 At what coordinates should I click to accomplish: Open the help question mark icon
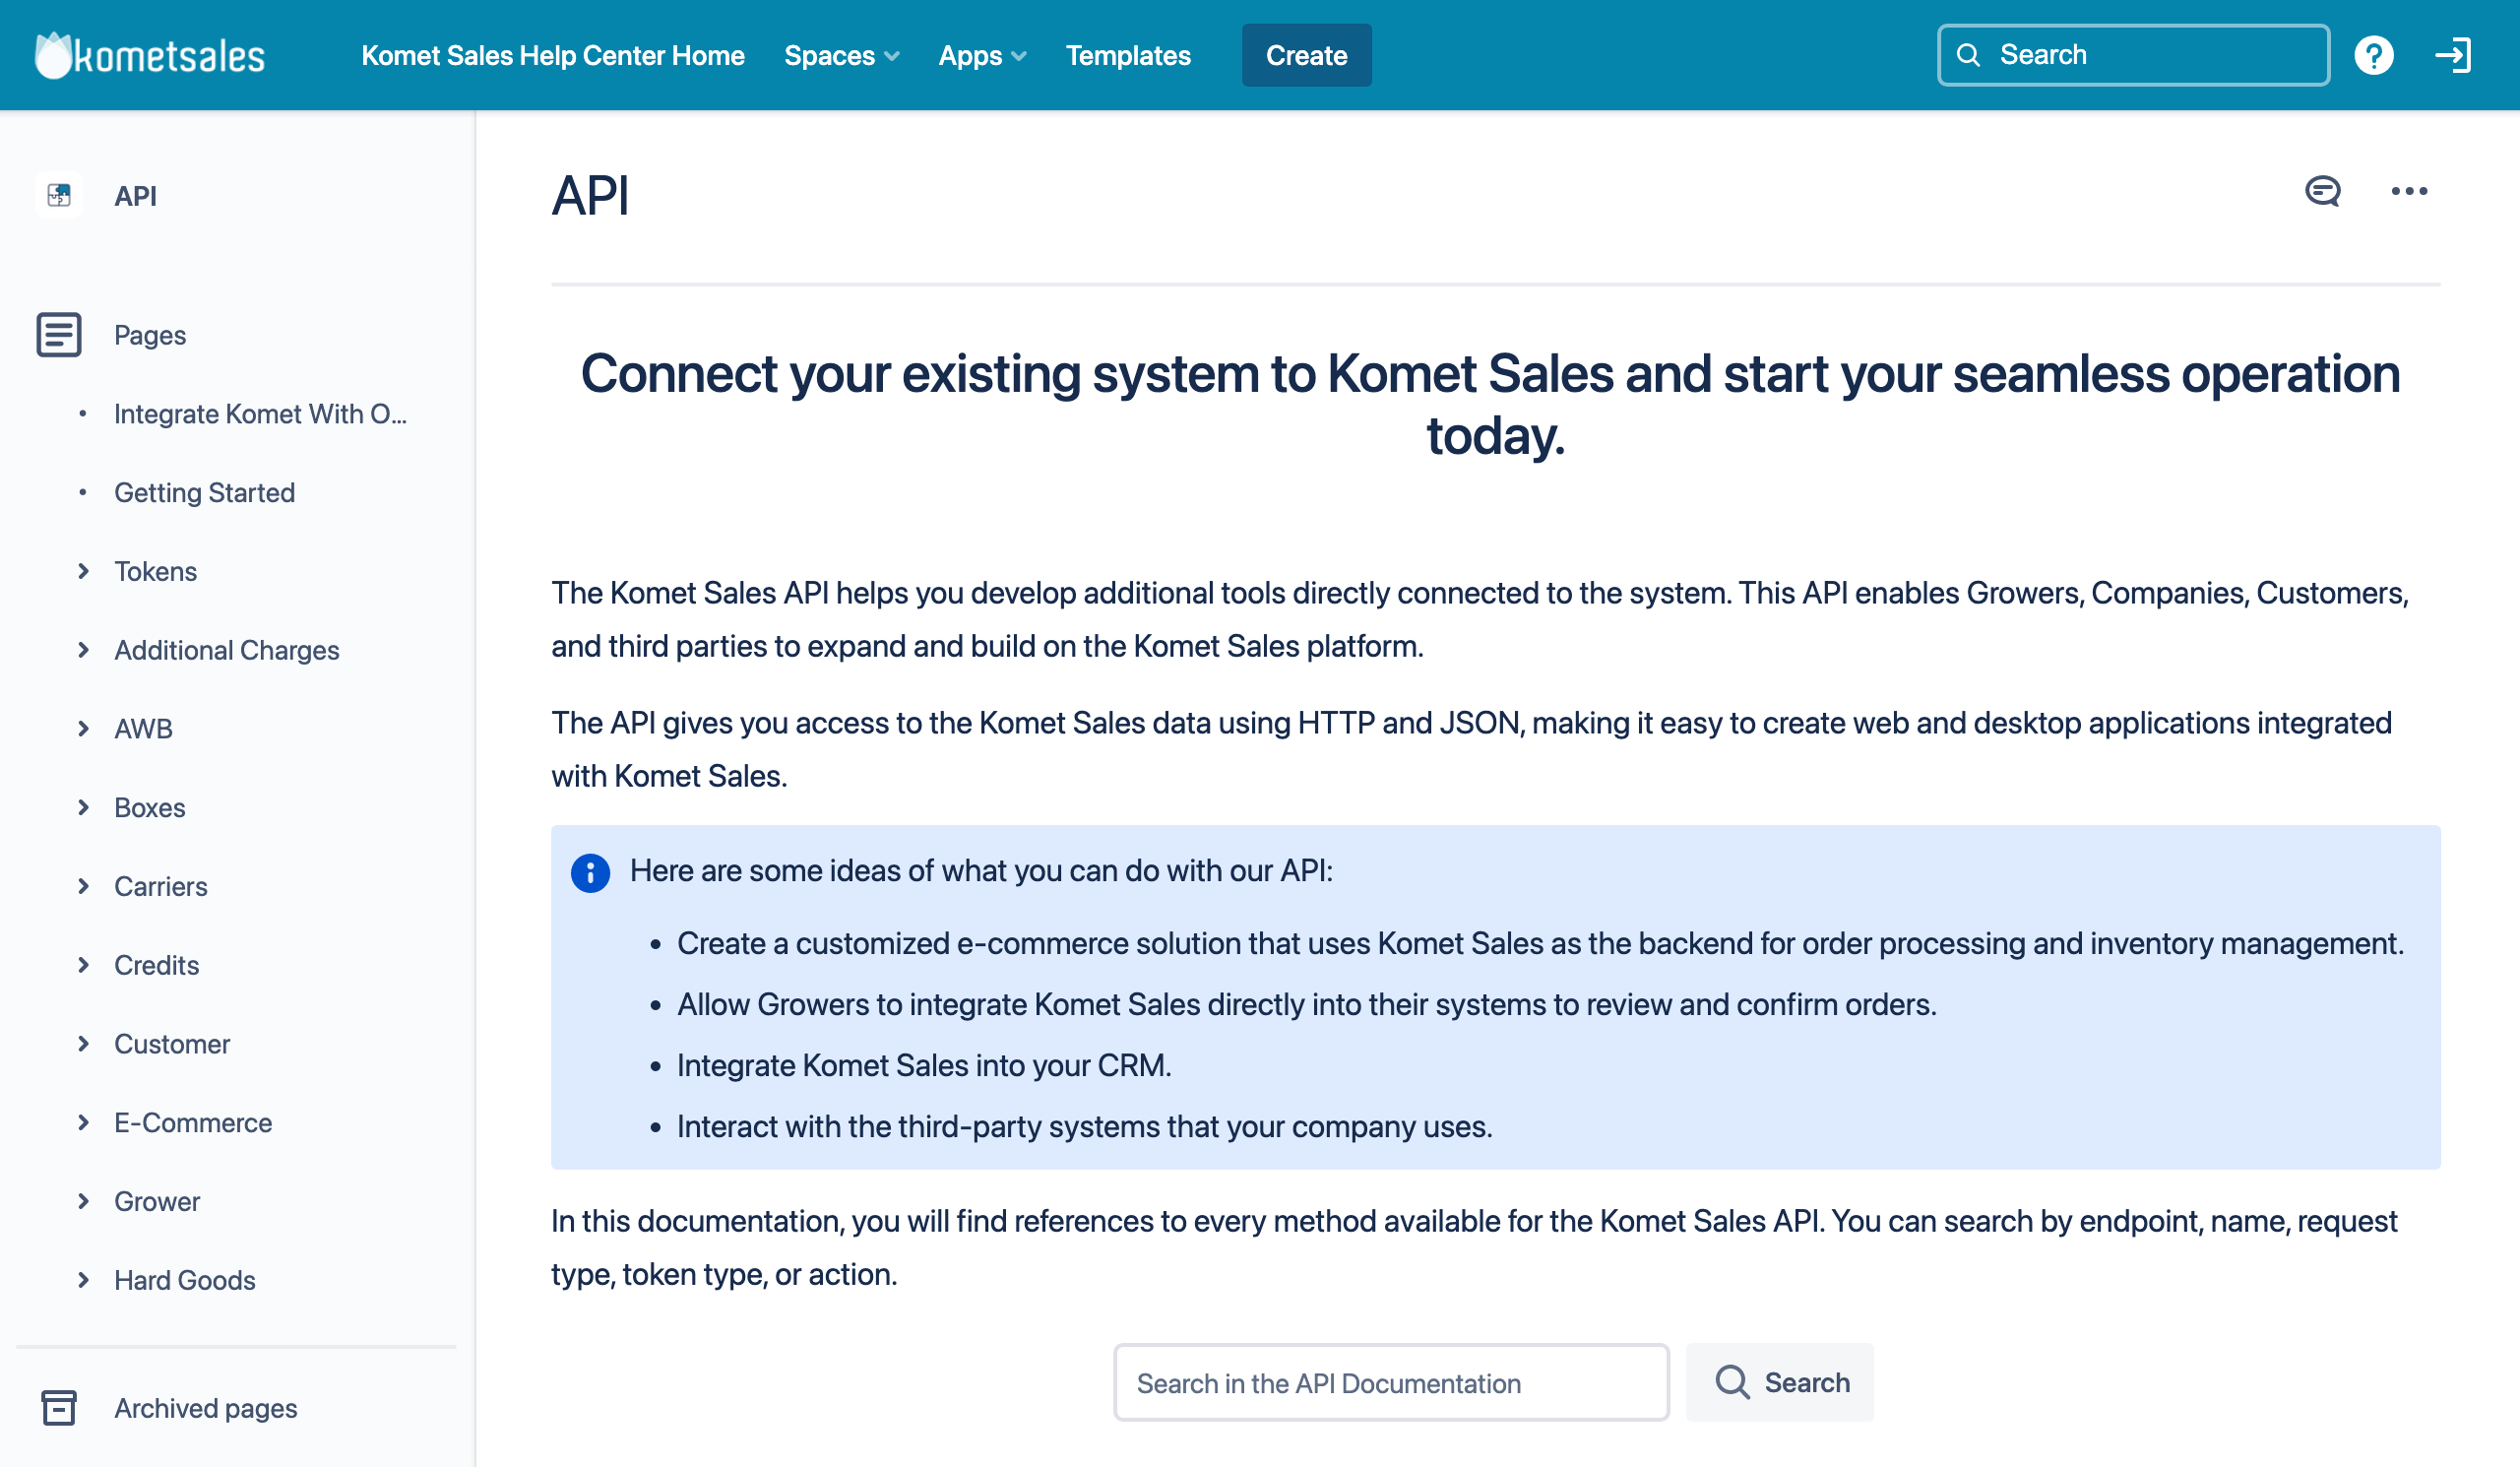[x=2373, y=55]
